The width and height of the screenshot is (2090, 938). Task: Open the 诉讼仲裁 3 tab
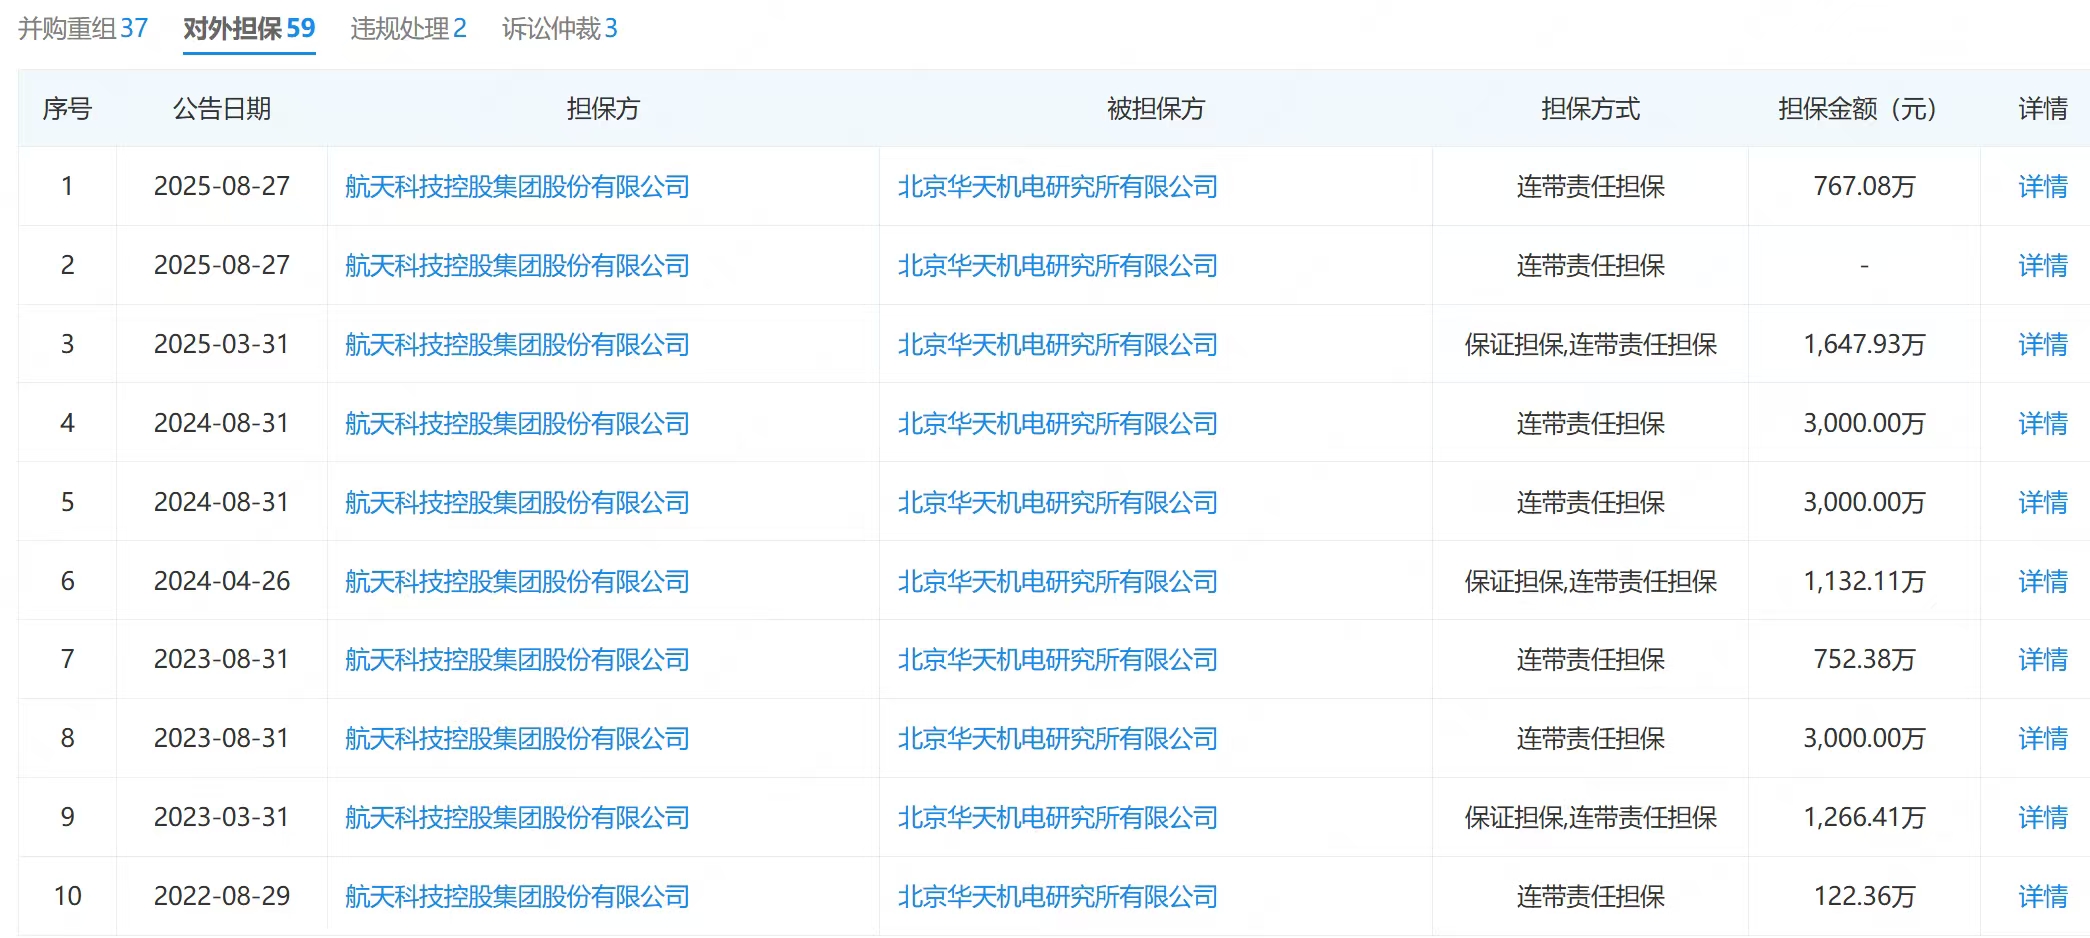pos(559,28)
